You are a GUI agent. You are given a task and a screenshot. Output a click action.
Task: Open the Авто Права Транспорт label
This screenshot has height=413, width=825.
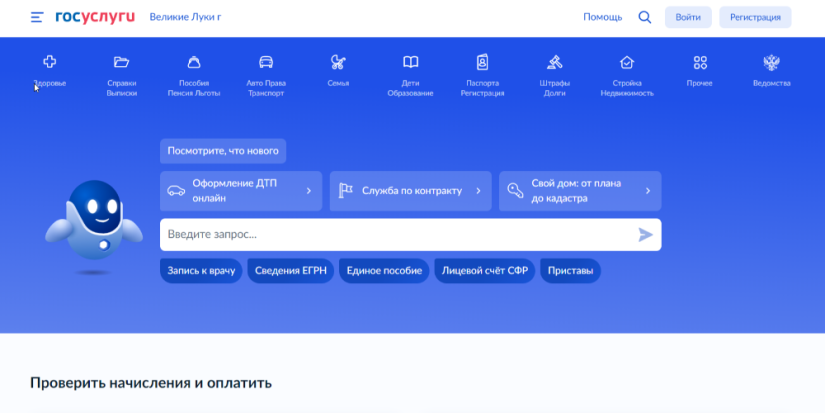(266, 88)
